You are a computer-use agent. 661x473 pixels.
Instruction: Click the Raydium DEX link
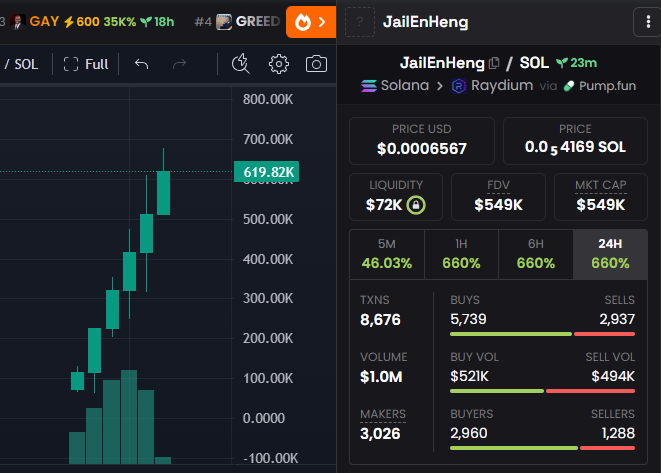(492, 86)
